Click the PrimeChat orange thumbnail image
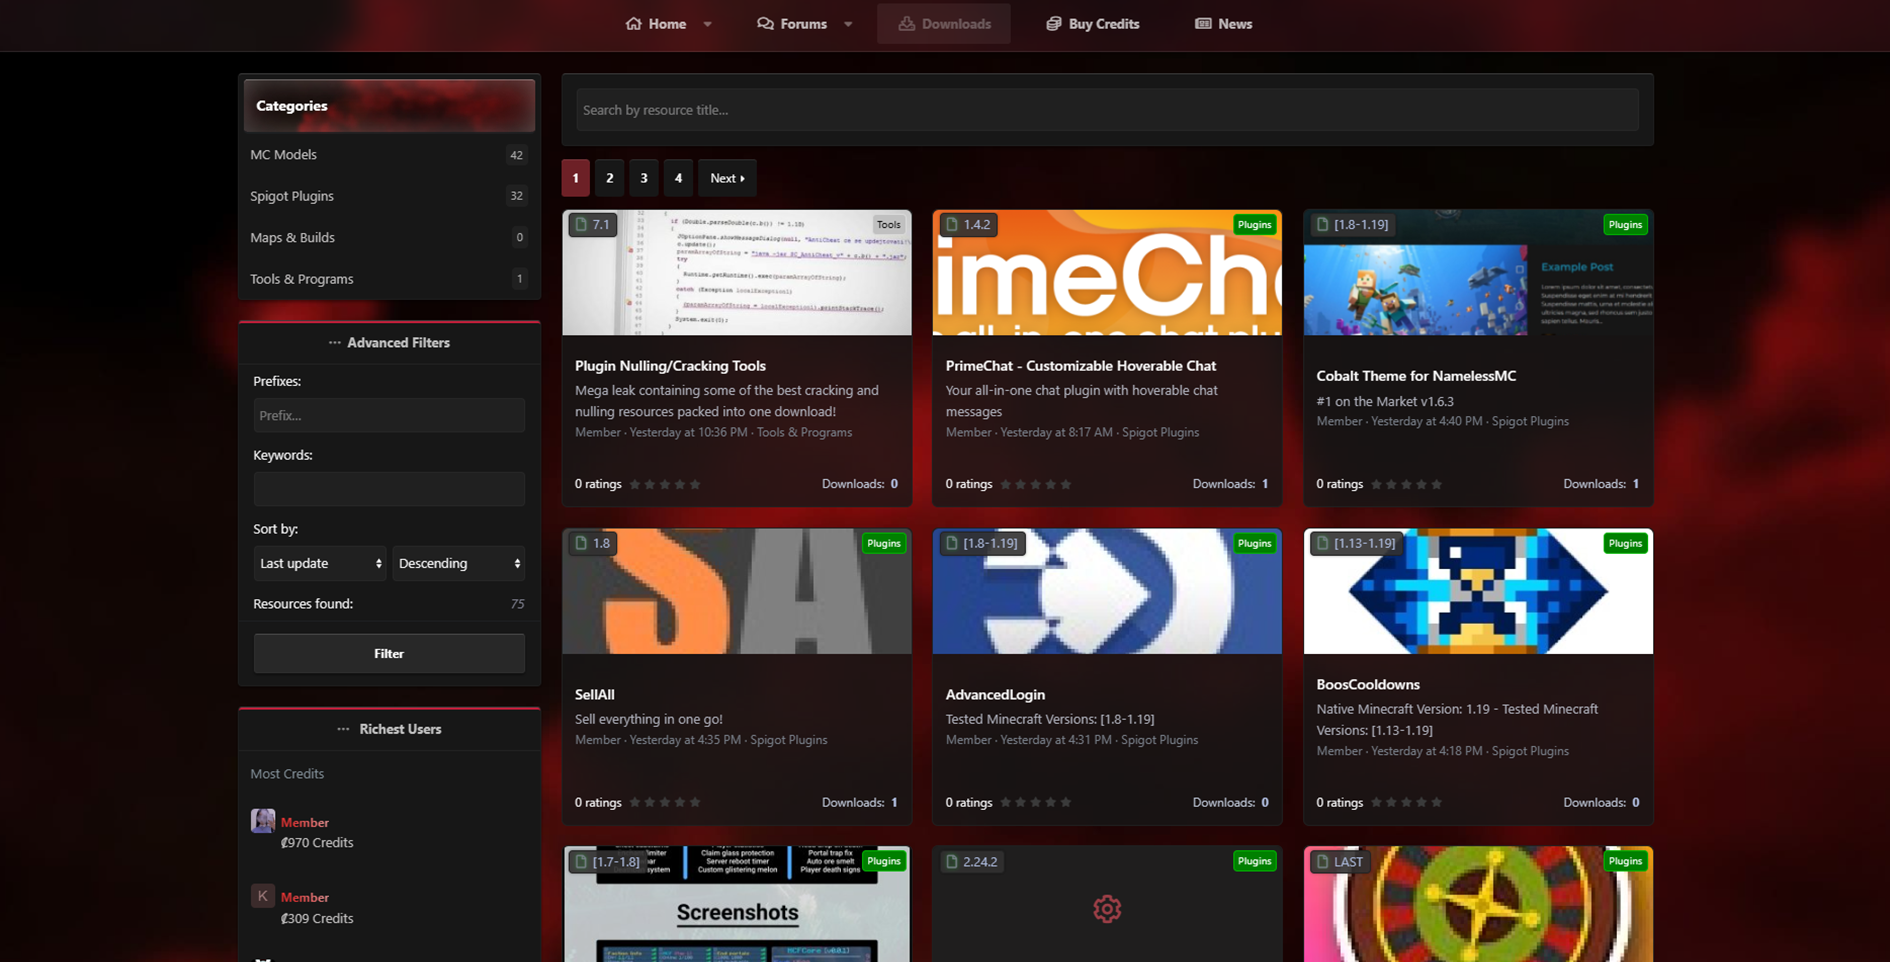1890x962 pixels. pos(1107,272)
